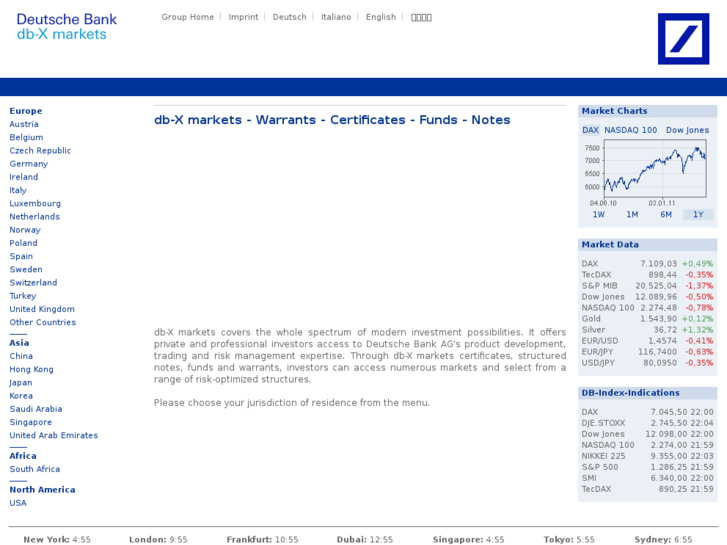Image resolution: width=727 pixels, height=545 pixels.
Task: Select China under Asia
Action: [21, 356]
